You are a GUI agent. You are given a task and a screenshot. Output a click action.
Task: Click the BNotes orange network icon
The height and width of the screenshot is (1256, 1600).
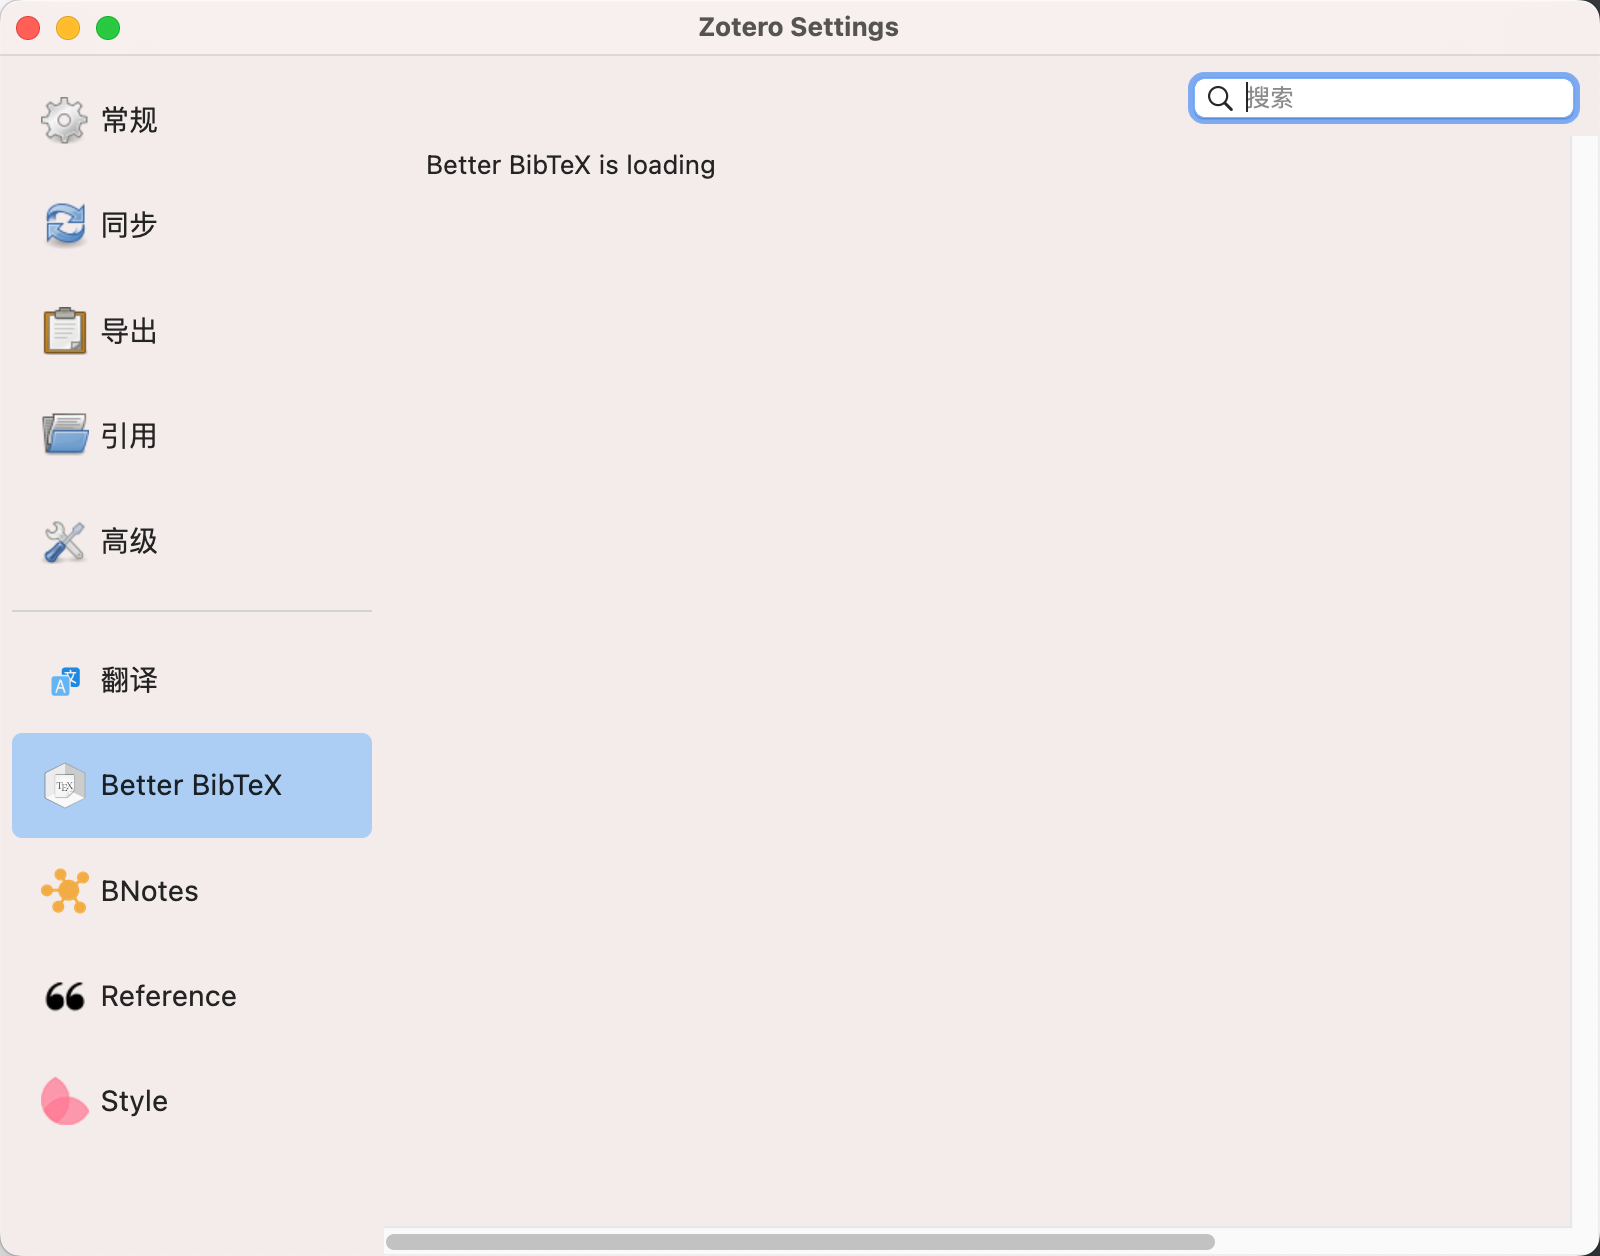click(x=65, y=890)
